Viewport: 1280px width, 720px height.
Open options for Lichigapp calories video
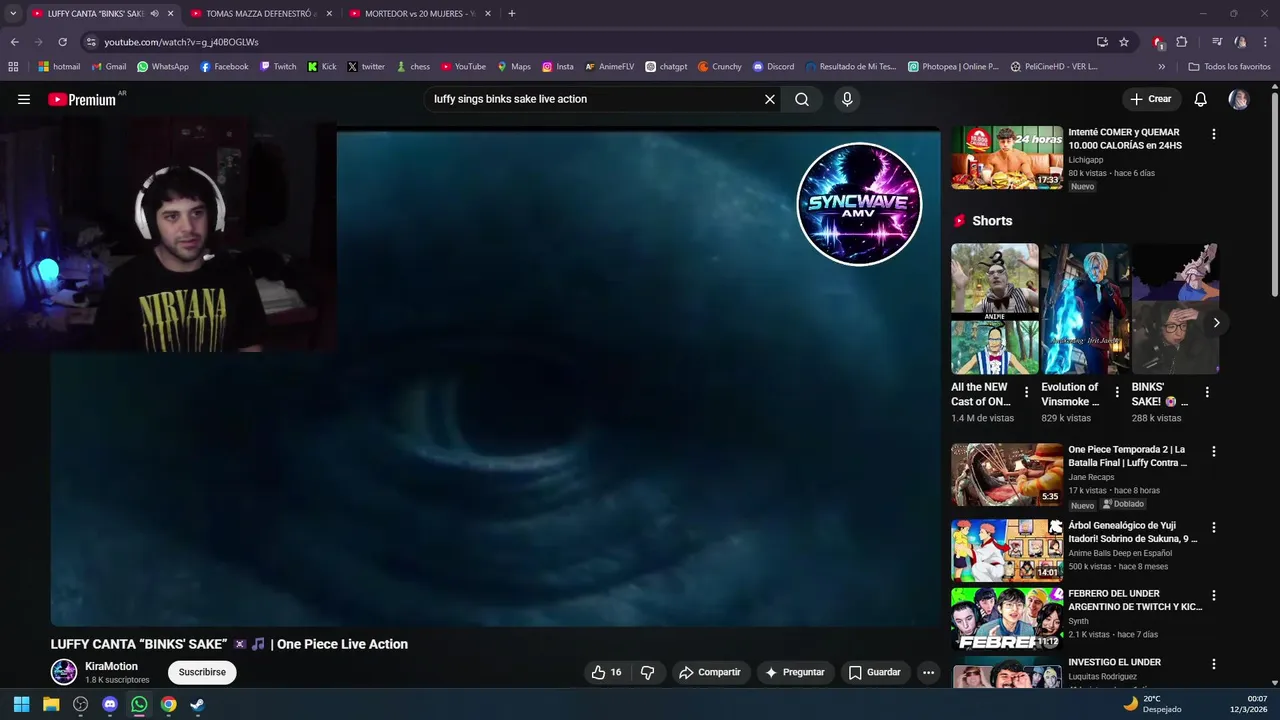[1214, 134]
